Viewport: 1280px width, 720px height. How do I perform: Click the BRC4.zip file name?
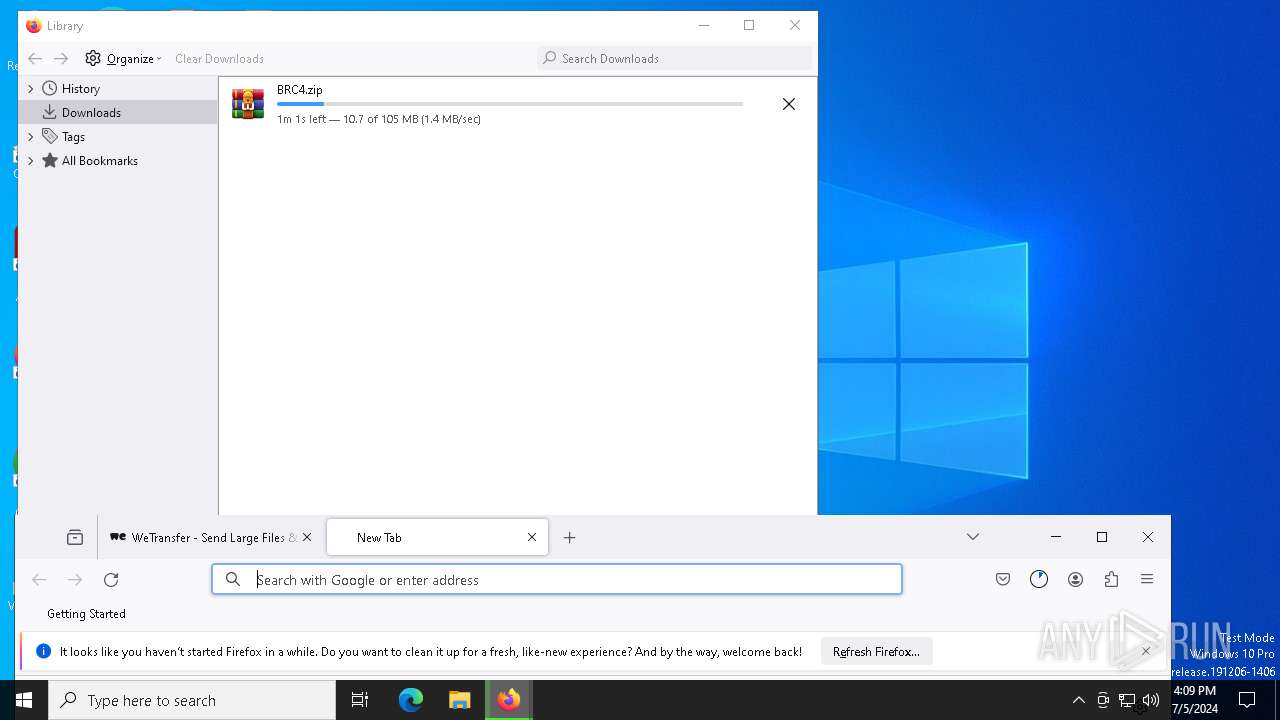point(299,89)
